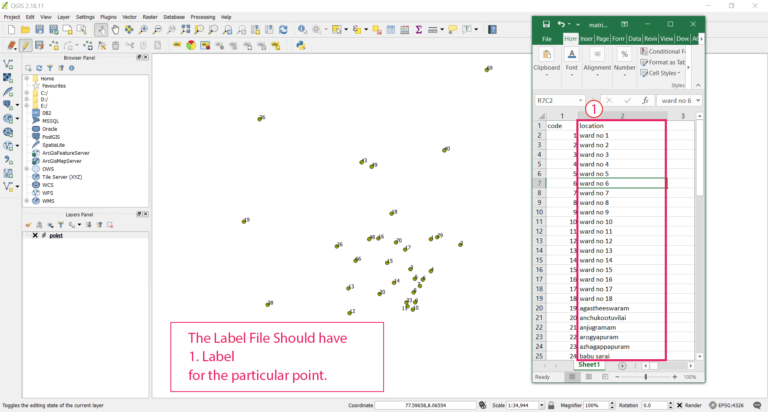Screen dimensions: 768x412
Task: Click the Excel Save icon in title bar
Action: pos(546,23)
